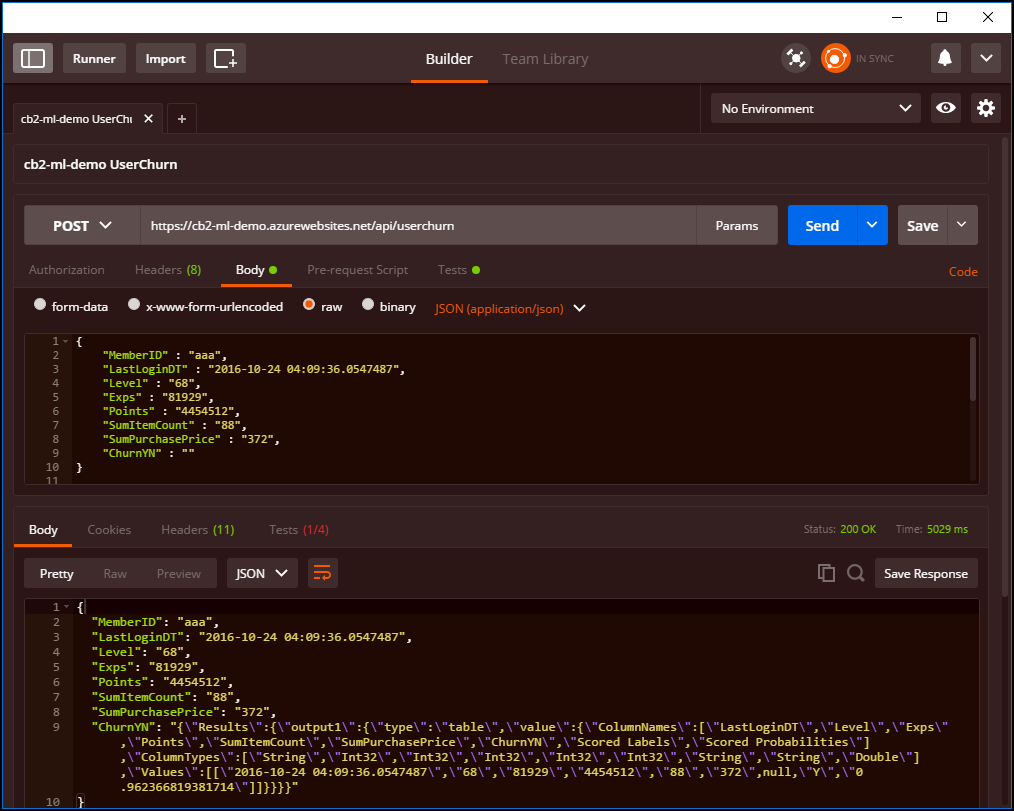This screenshot has width=1014, height=811.
Task: Collapse request body JSON at line 1
Action: coord(66,341)
